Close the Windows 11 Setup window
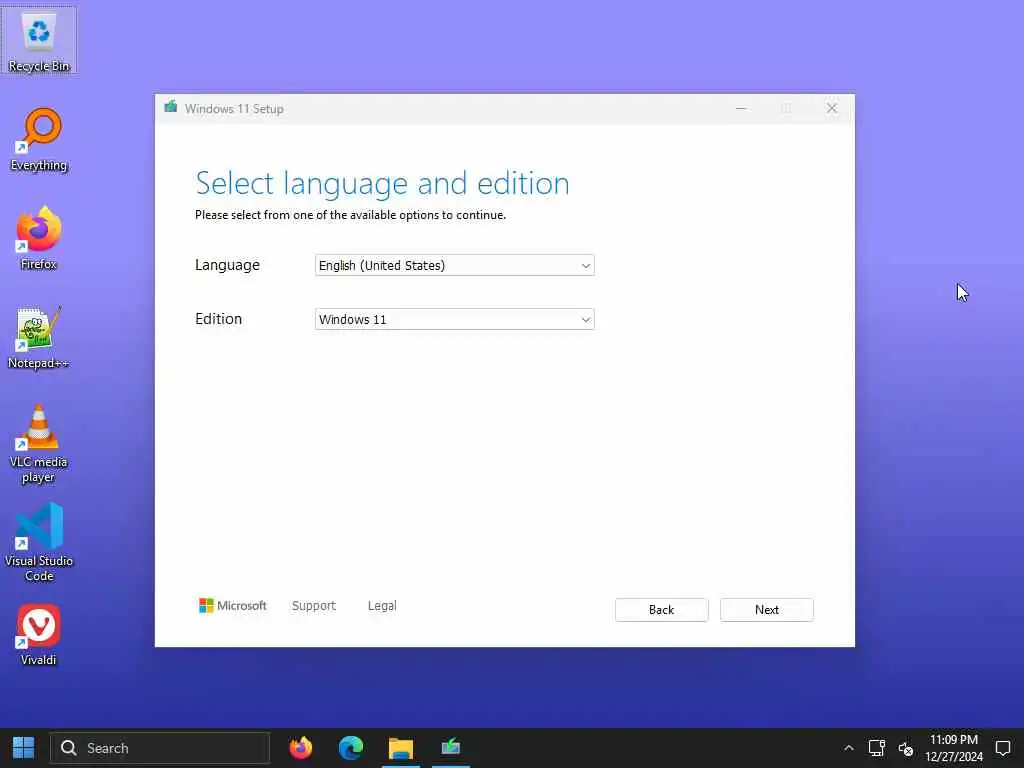The height and width of the screenshot is (768, 1024). tap(831, 108)
